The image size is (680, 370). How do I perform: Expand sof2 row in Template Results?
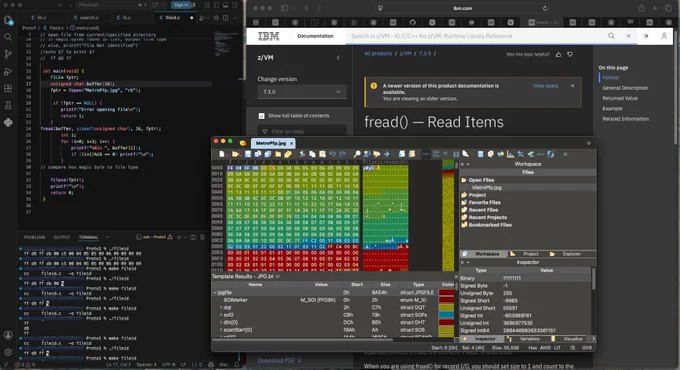click(221, 315)
